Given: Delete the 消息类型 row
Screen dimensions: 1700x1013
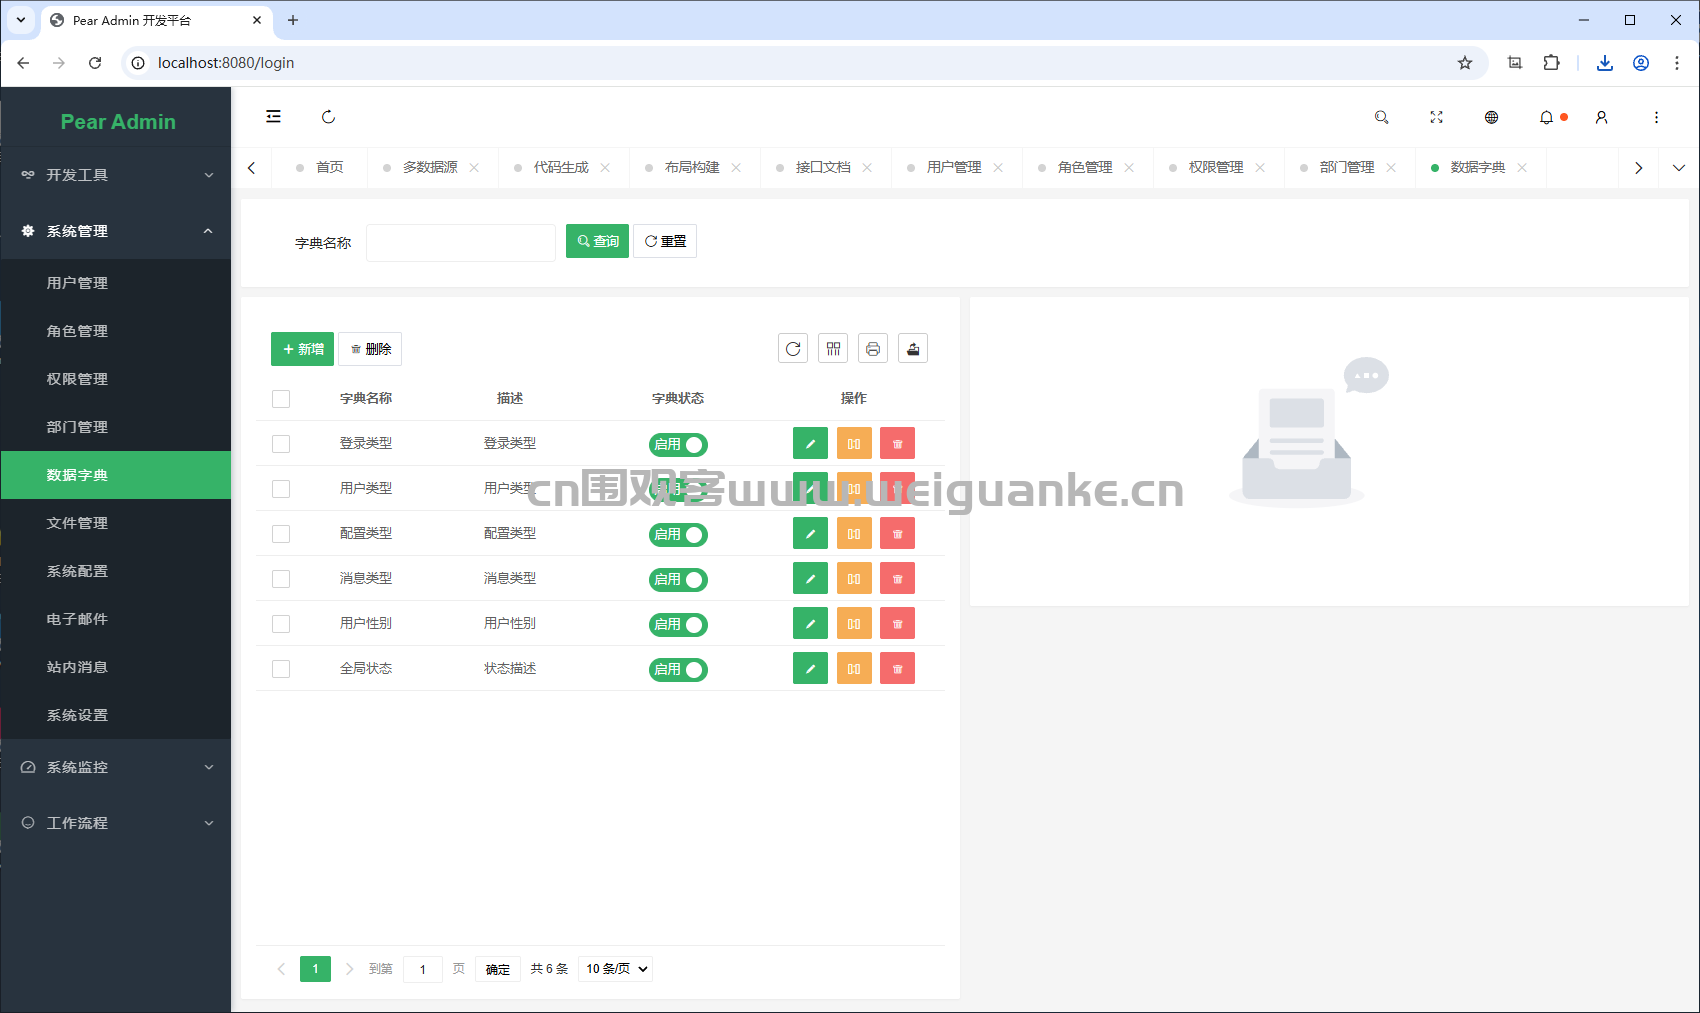Looking at the screenshot, I should click(x=897, y=578).
